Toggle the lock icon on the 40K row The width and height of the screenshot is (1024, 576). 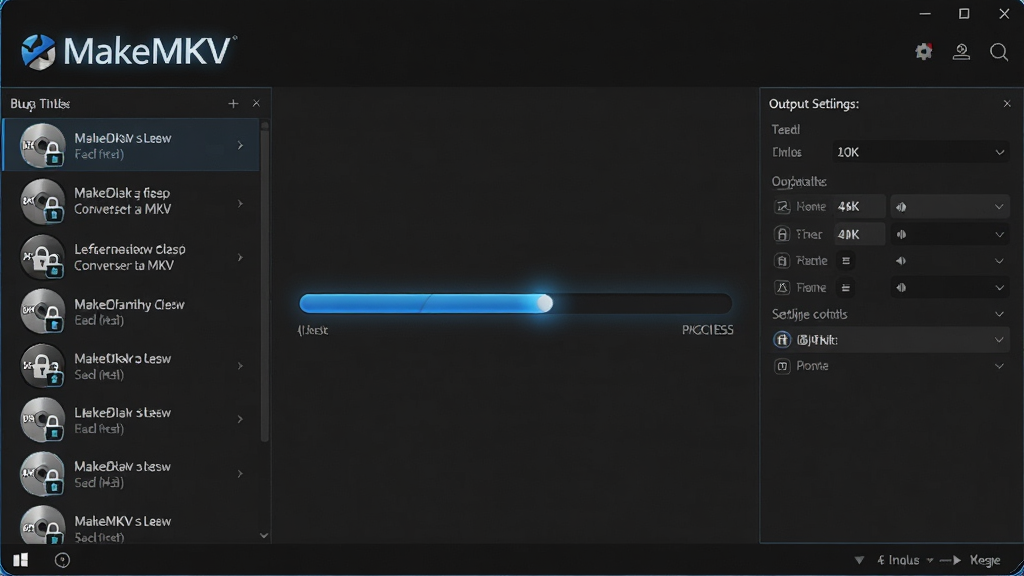coord(782,234)
